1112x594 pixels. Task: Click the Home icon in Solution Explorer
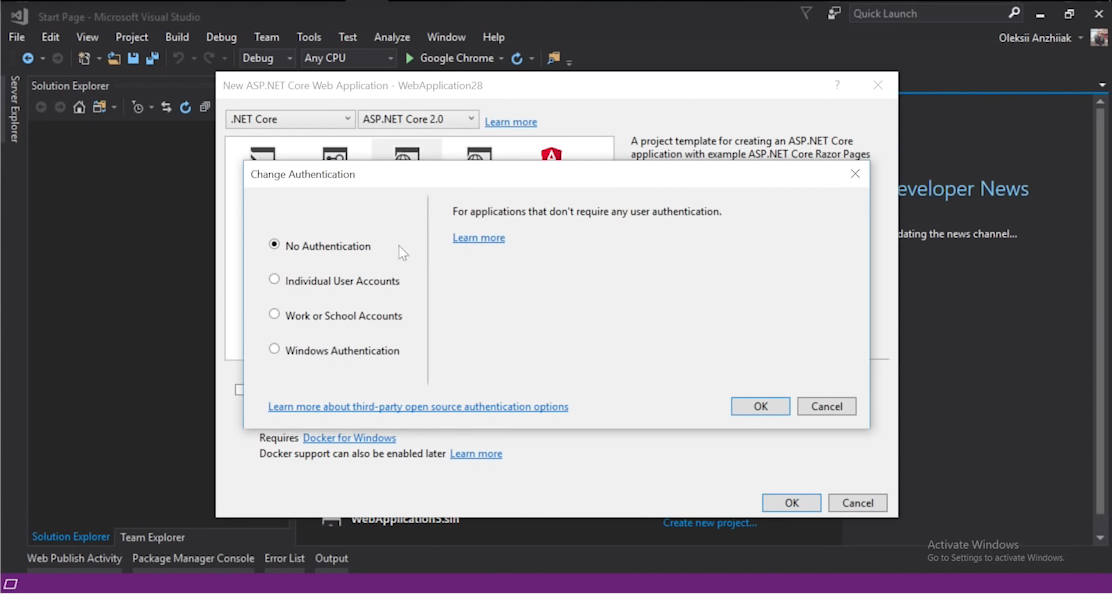click(79, 107)
